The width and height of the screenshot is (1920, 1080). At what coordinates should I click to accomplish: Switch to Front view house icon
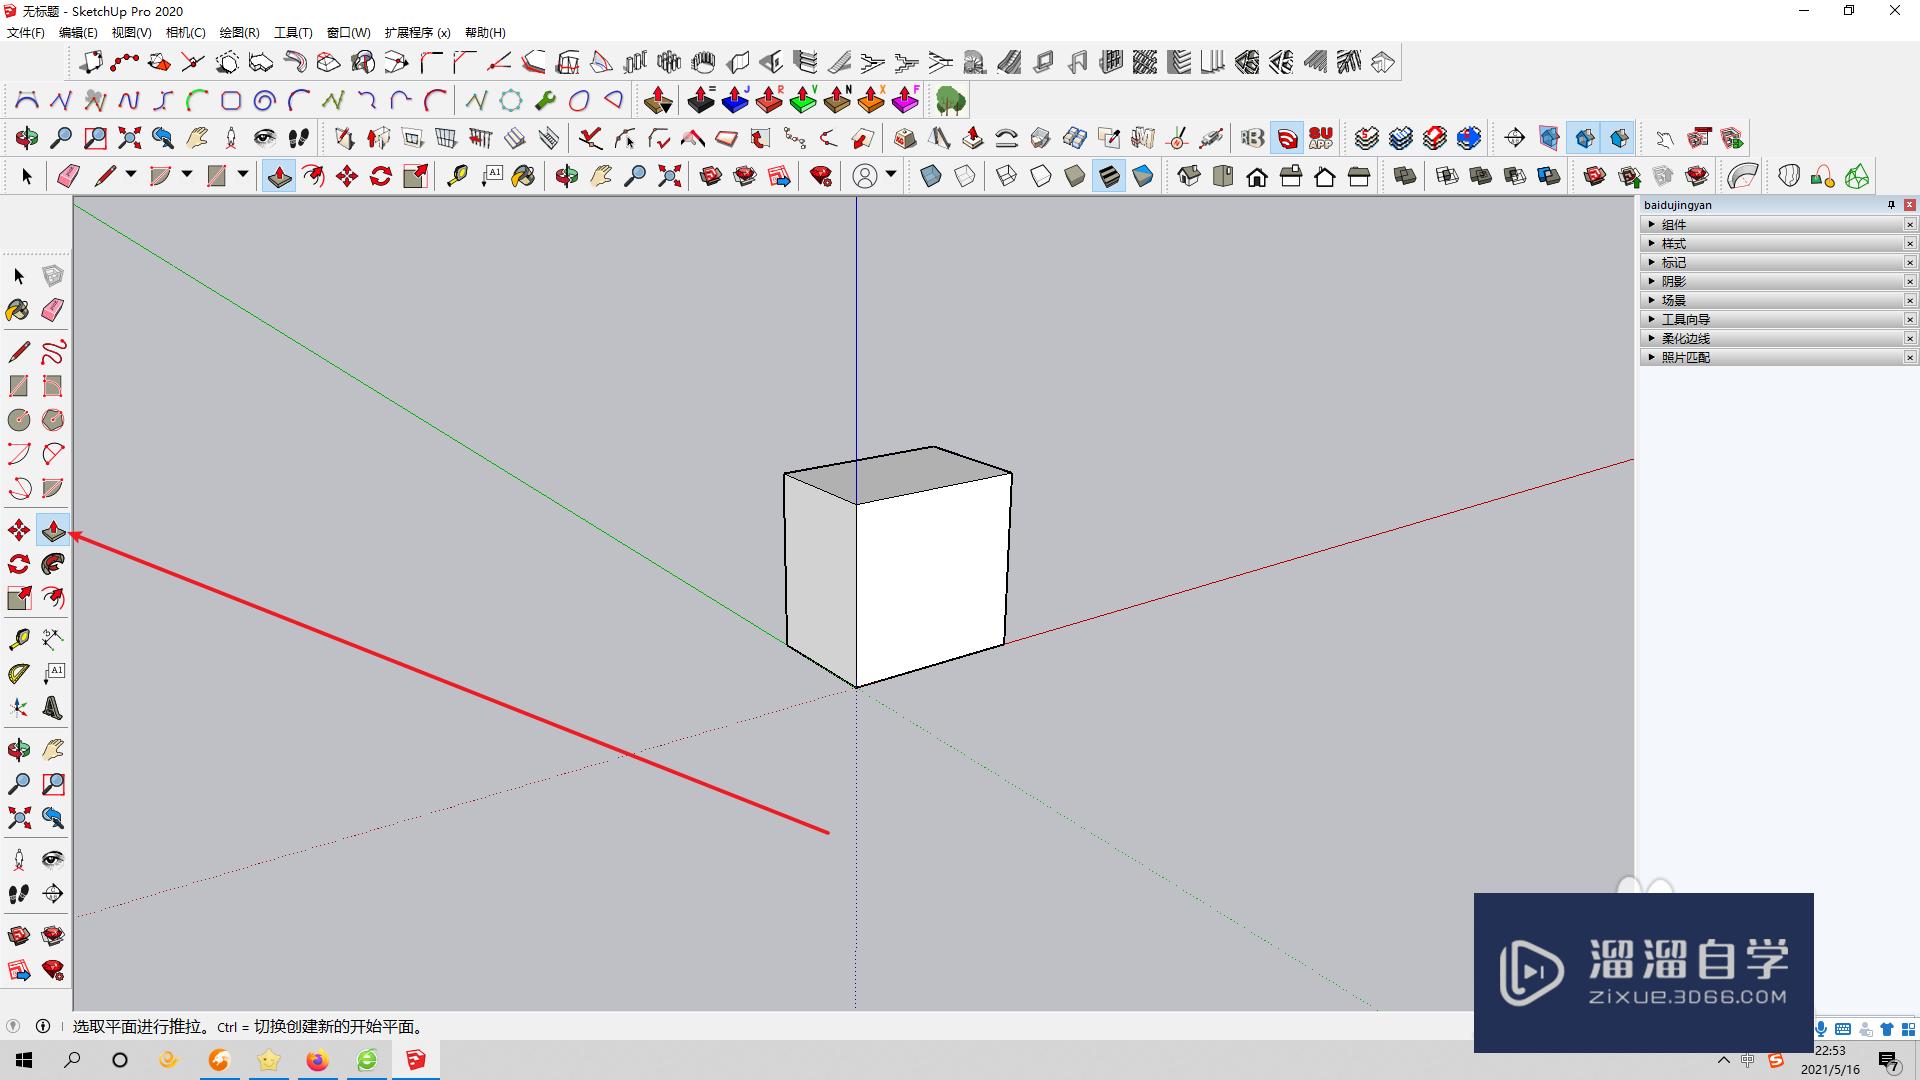pyautogui.click(x=1257, y=177)
